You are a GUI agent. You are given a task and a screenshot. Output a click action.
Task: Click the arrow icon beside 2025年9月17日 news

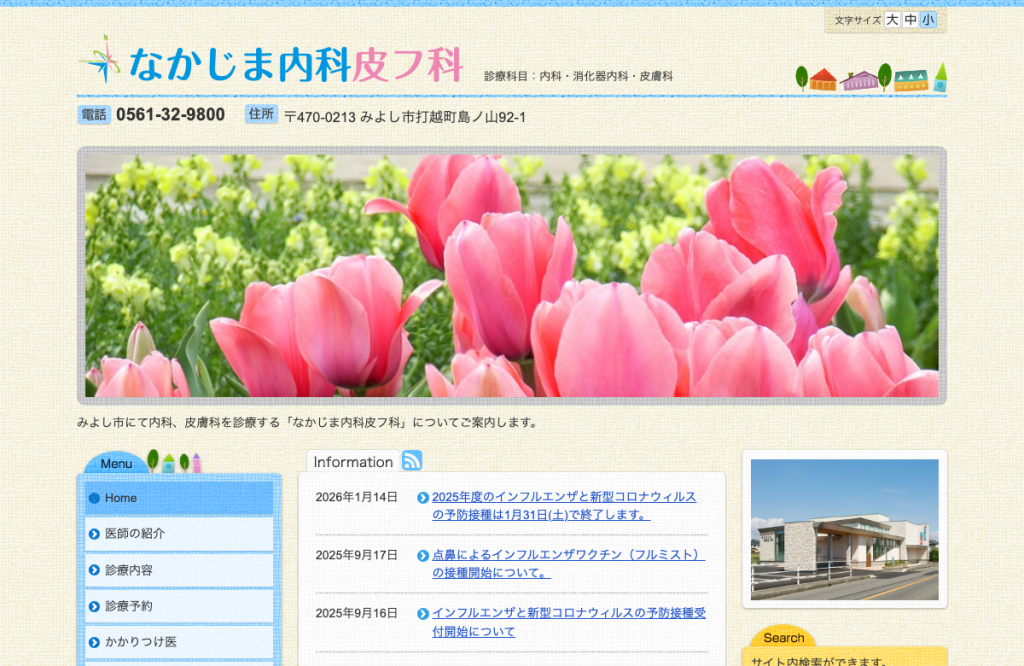[x=423, y=556]
